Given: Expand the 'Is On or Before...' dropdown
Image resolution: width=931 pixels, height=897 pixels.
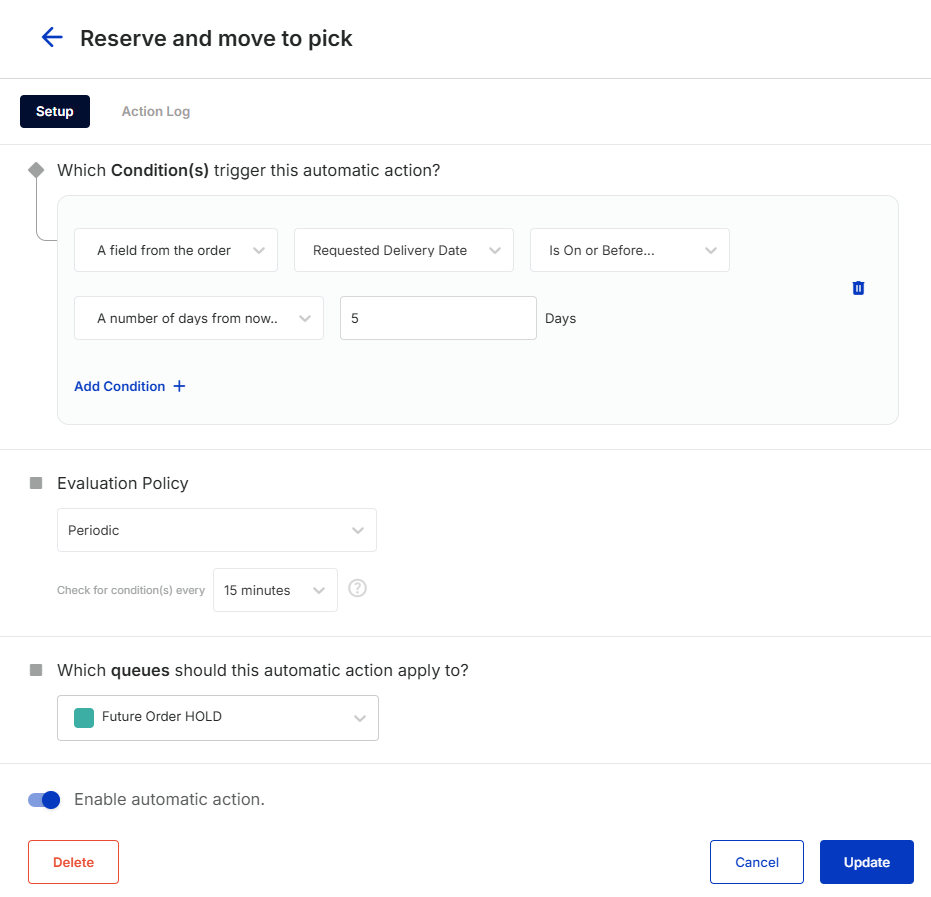Looking at the screenshot, I should coord(629,250).
